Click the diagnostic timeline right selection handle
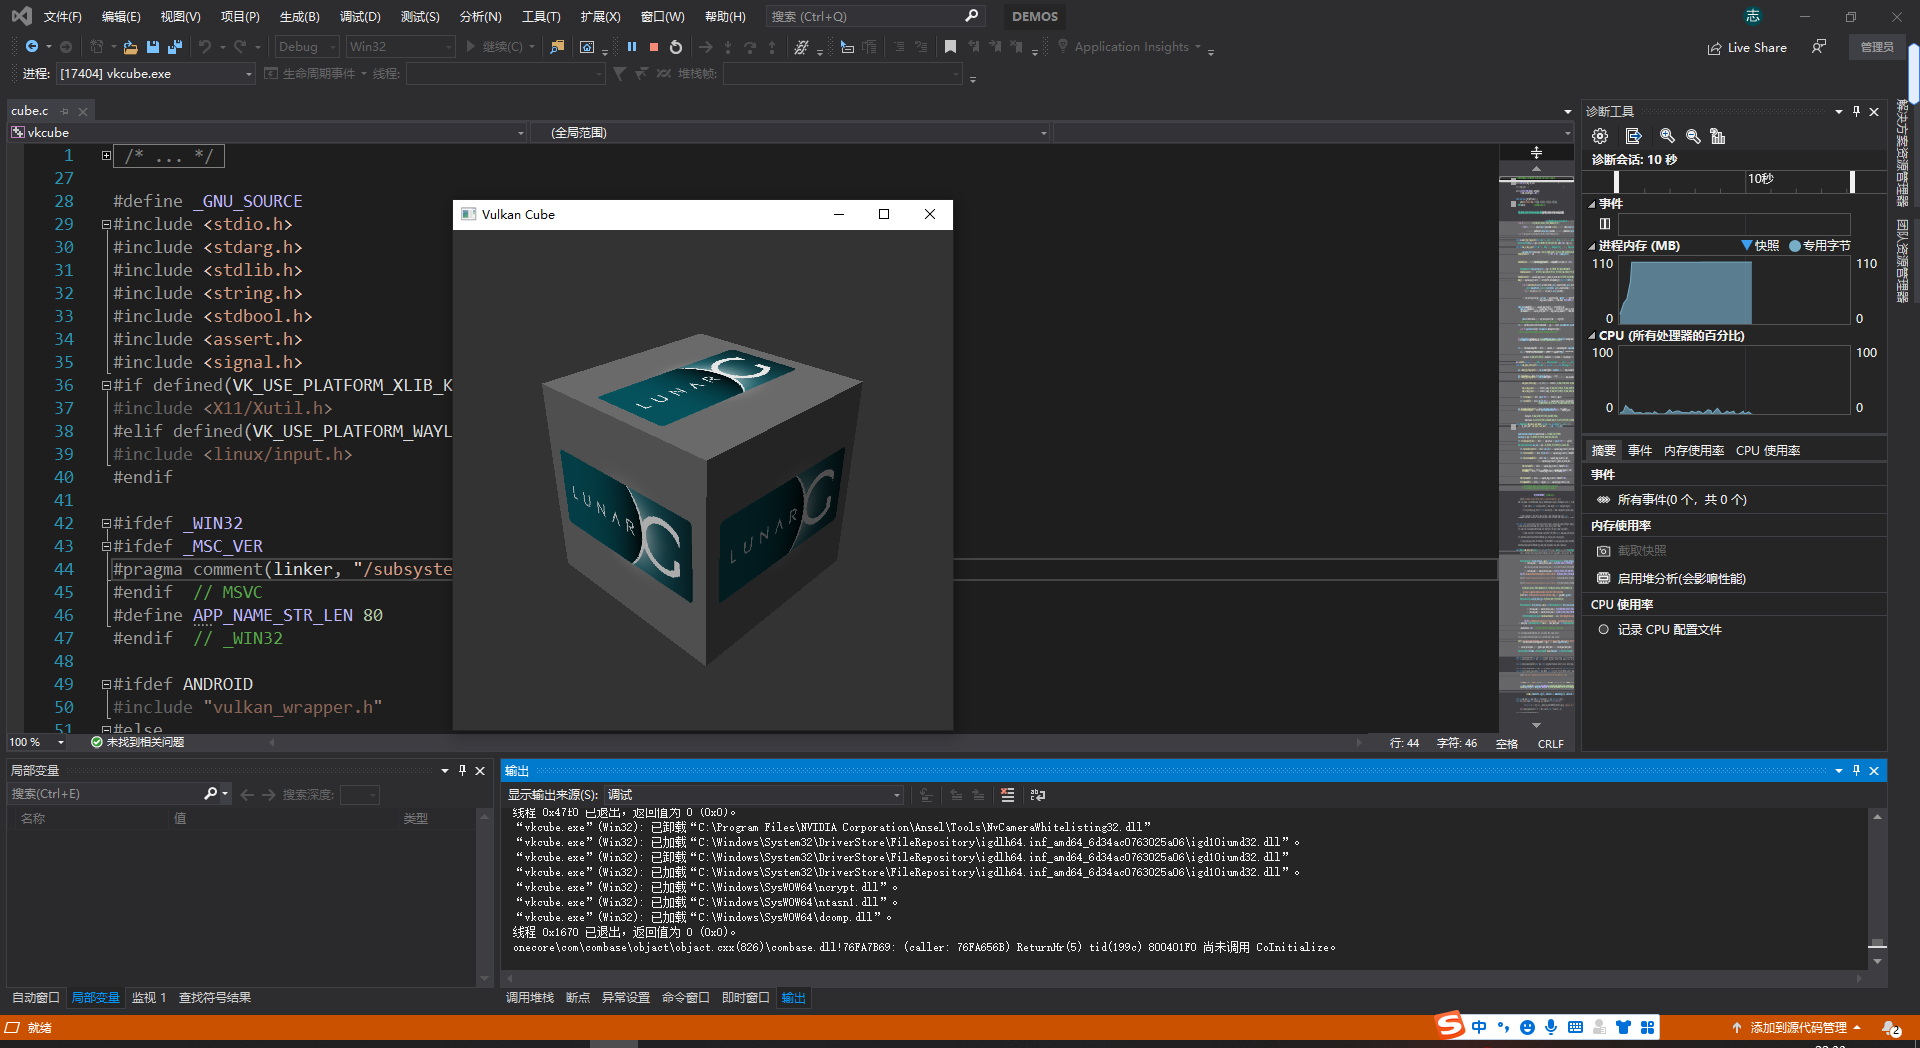The image size is (1920, 1048). 1852,181
